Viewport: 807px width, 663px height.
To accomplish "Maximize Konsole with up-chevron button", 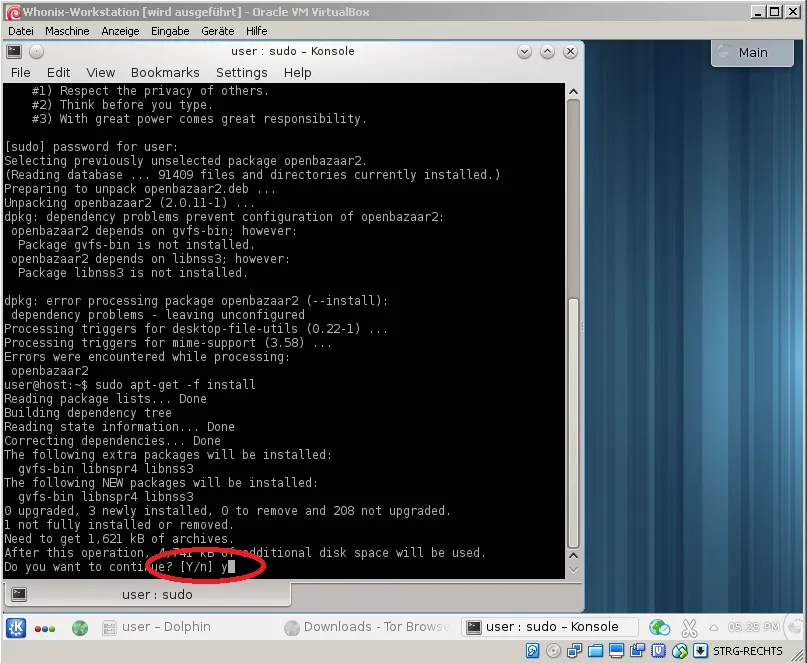I will 547,51.
